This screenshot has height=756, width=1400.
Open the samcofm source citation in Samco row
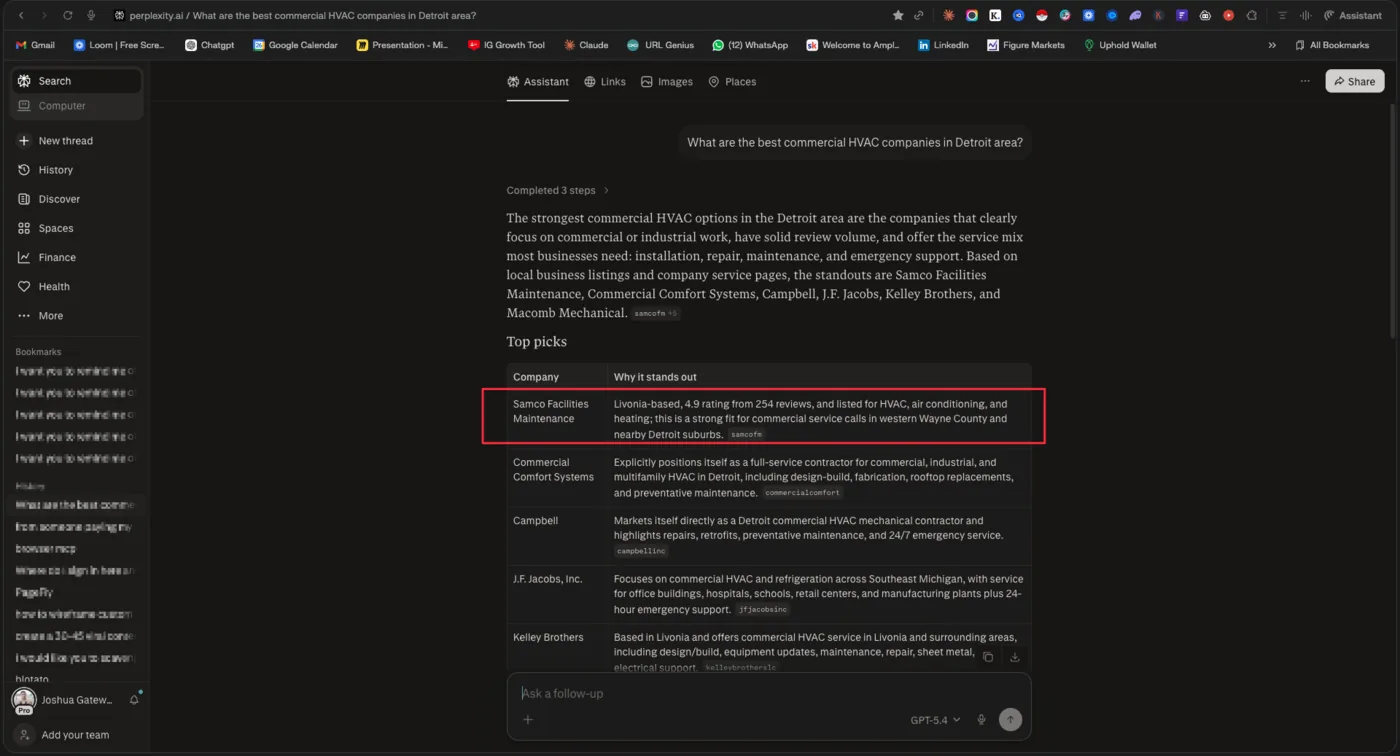[x=747, y=435]
